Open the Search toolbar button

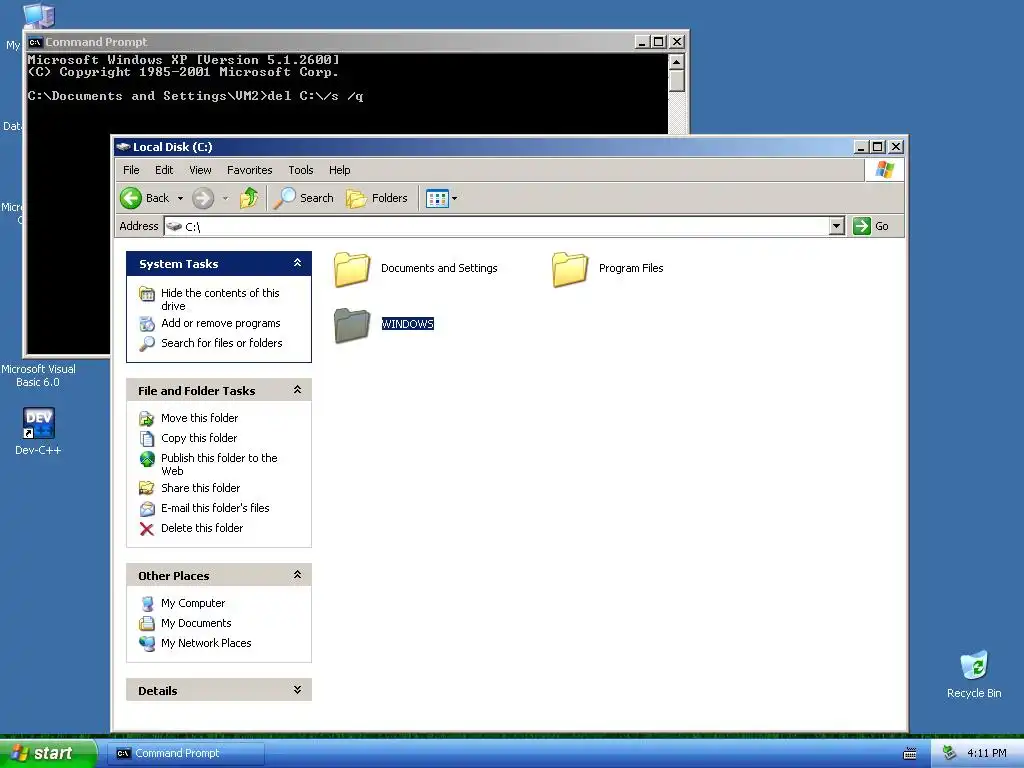coord(304,198)
